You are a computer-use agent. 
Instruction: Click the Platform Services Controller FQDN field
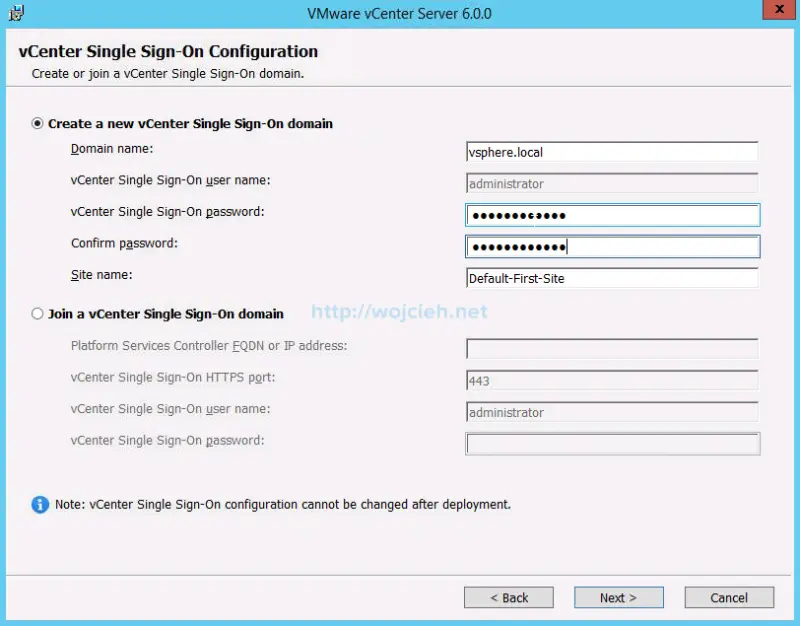tap(611, 348)
